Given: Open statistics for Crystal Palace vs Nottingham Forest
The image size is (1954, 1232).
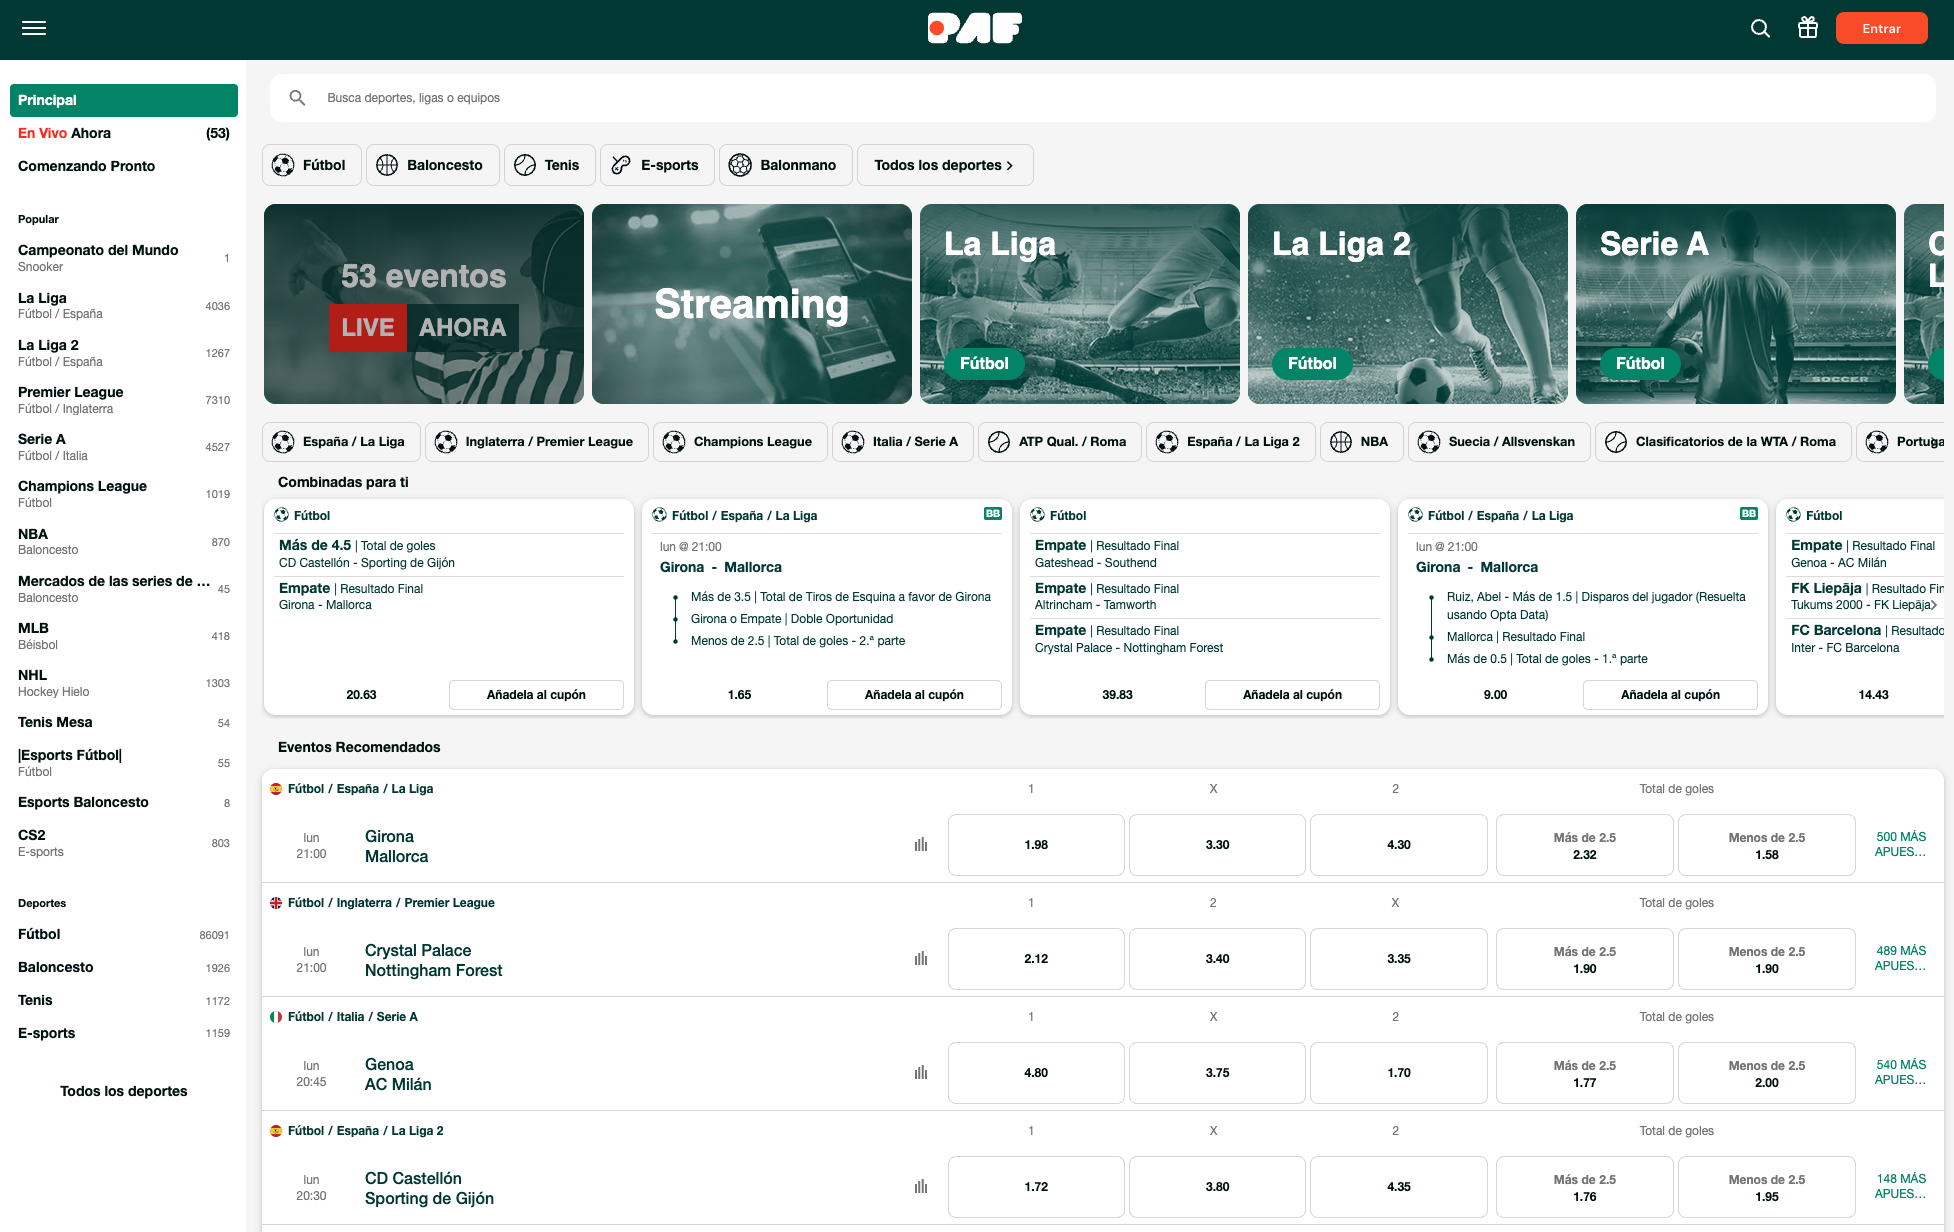Looking at the screenshot, I should click(x=921, y=959).
